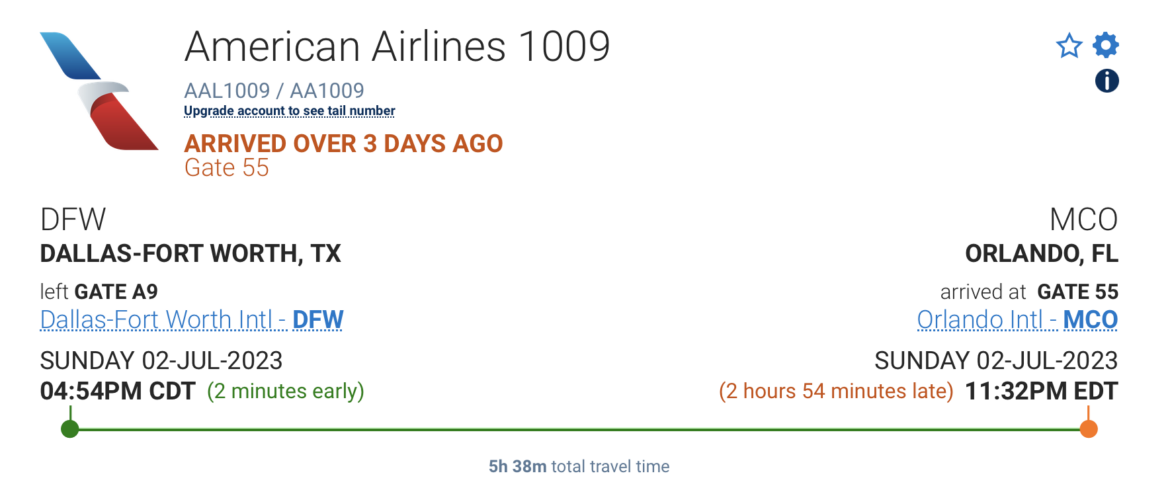Open the Orlando Intl - MCO link
Image resolution: width=1170 pixels, height=500 pixels.
pyautogui.click(x=1017, y=320)
